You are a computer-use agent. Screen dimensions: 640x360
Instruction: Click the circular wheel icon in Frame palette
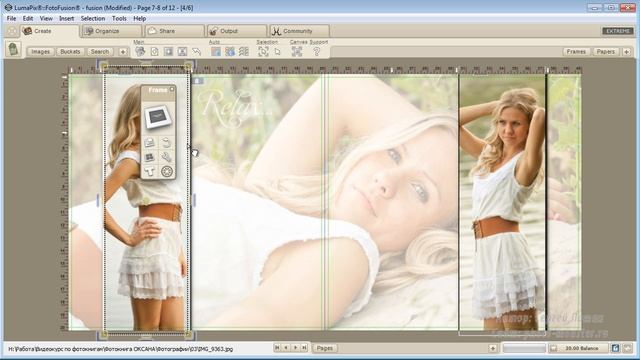click(166, 171)
